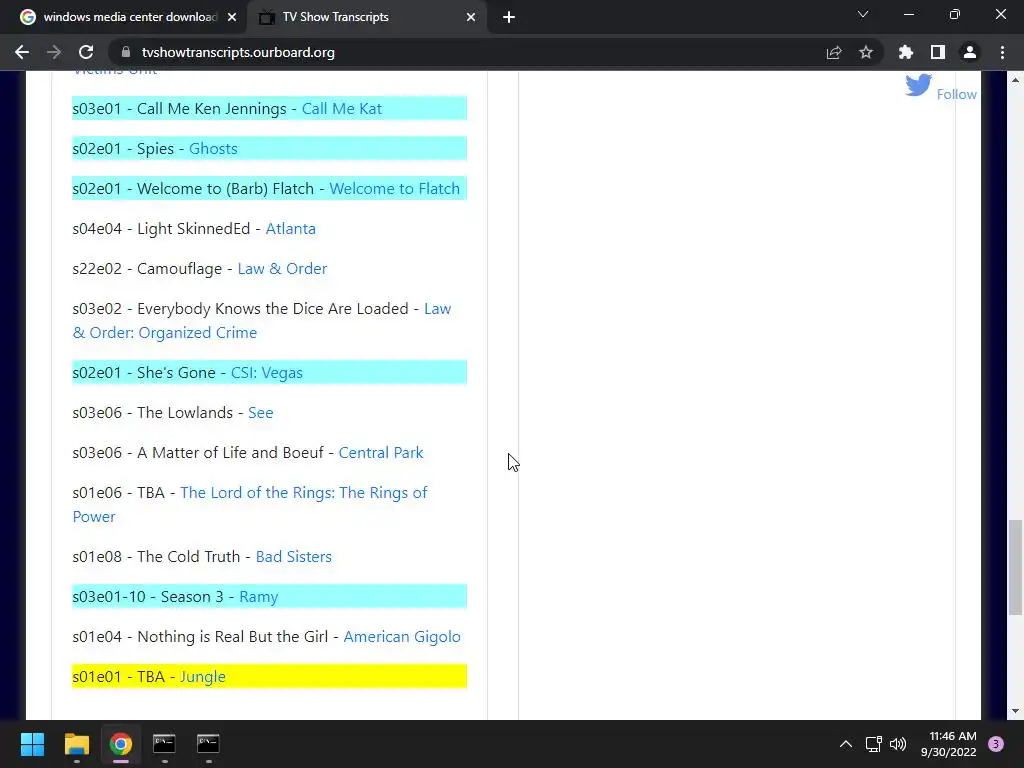This screenshot has height=768, width=1024.
Task: Open Chrome's three-dot menu
Action: coord(1002,52)
